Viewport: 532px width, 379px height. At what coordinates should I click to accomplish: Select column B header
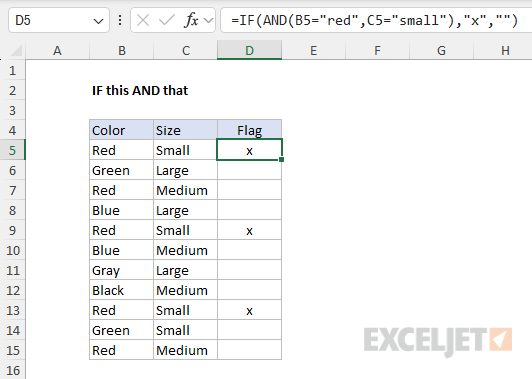pyautogui.click(x=121, y=51)
